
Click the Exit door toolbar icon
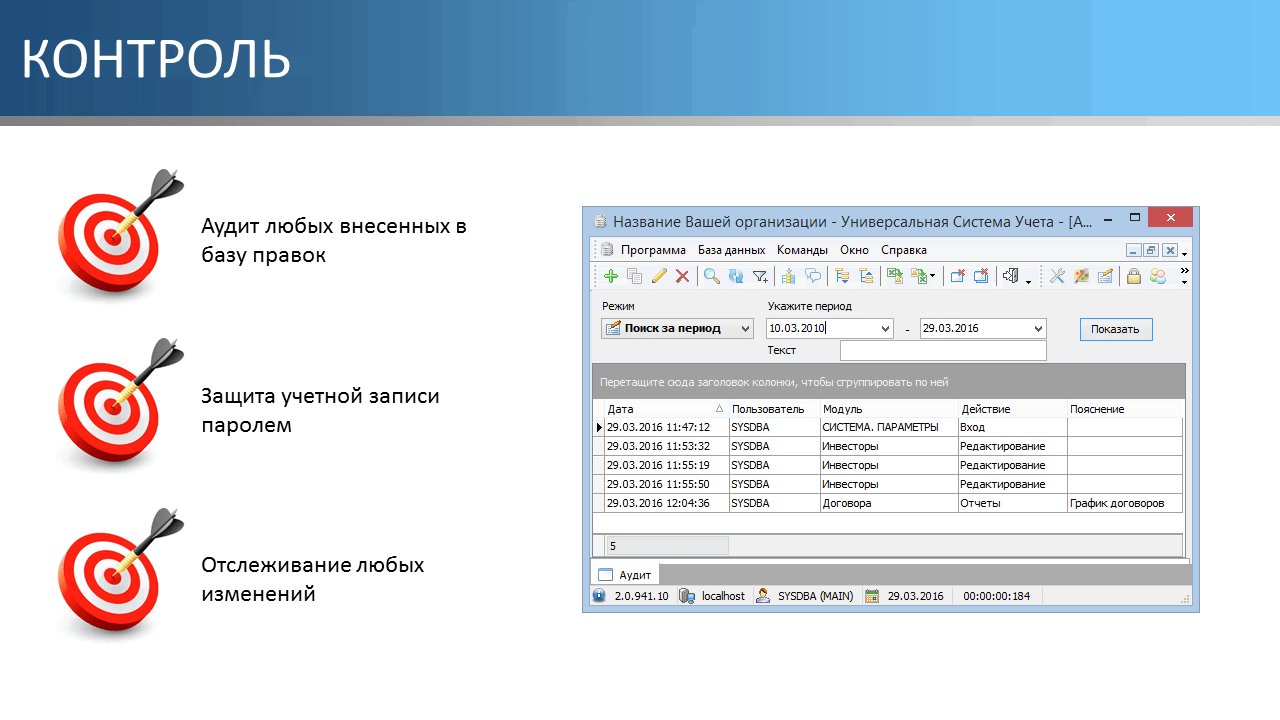point(1012,276)
